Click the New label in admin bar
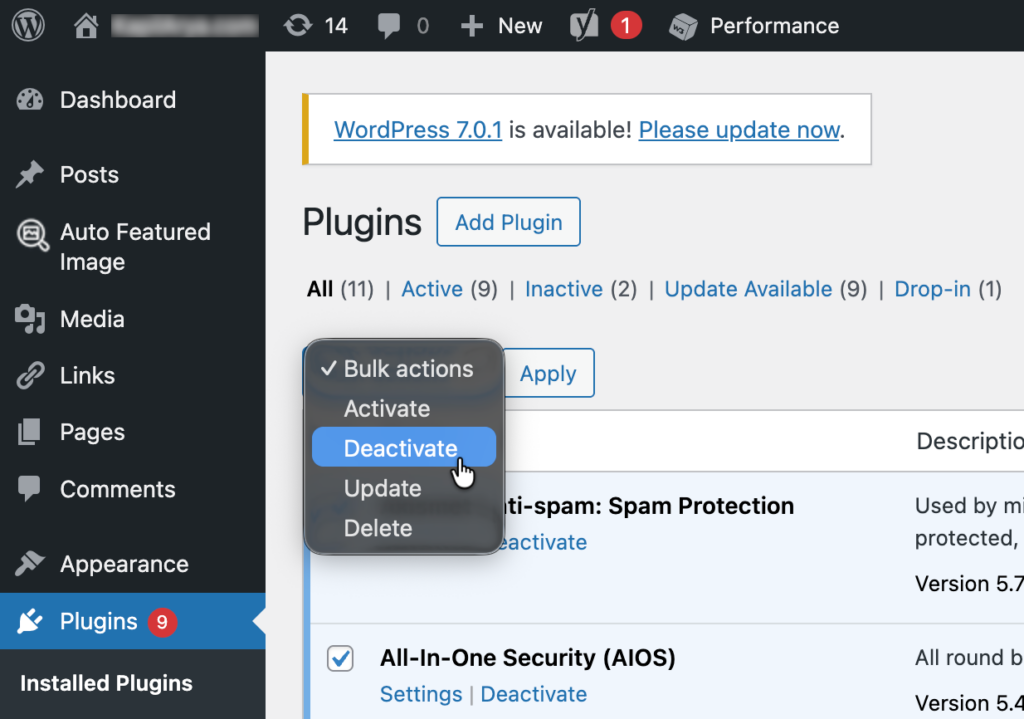This screenshot has width=1024, height=719. 520,26
